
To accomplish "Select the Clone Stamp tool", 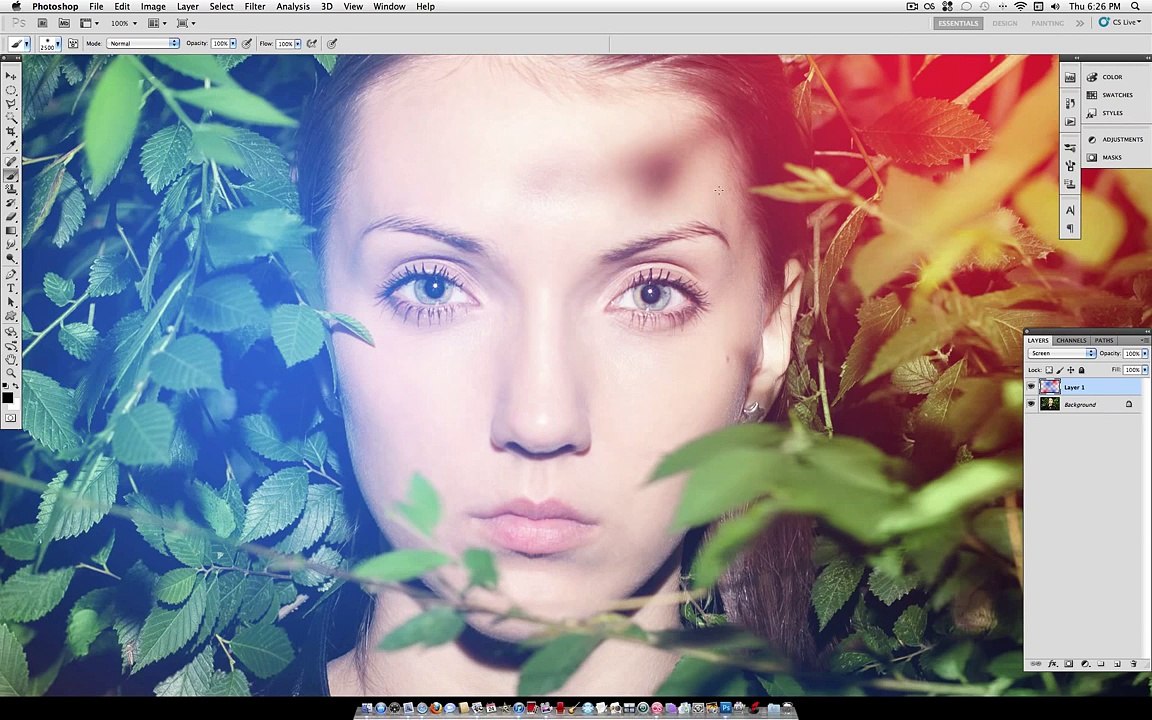I will tap(11, 189).
